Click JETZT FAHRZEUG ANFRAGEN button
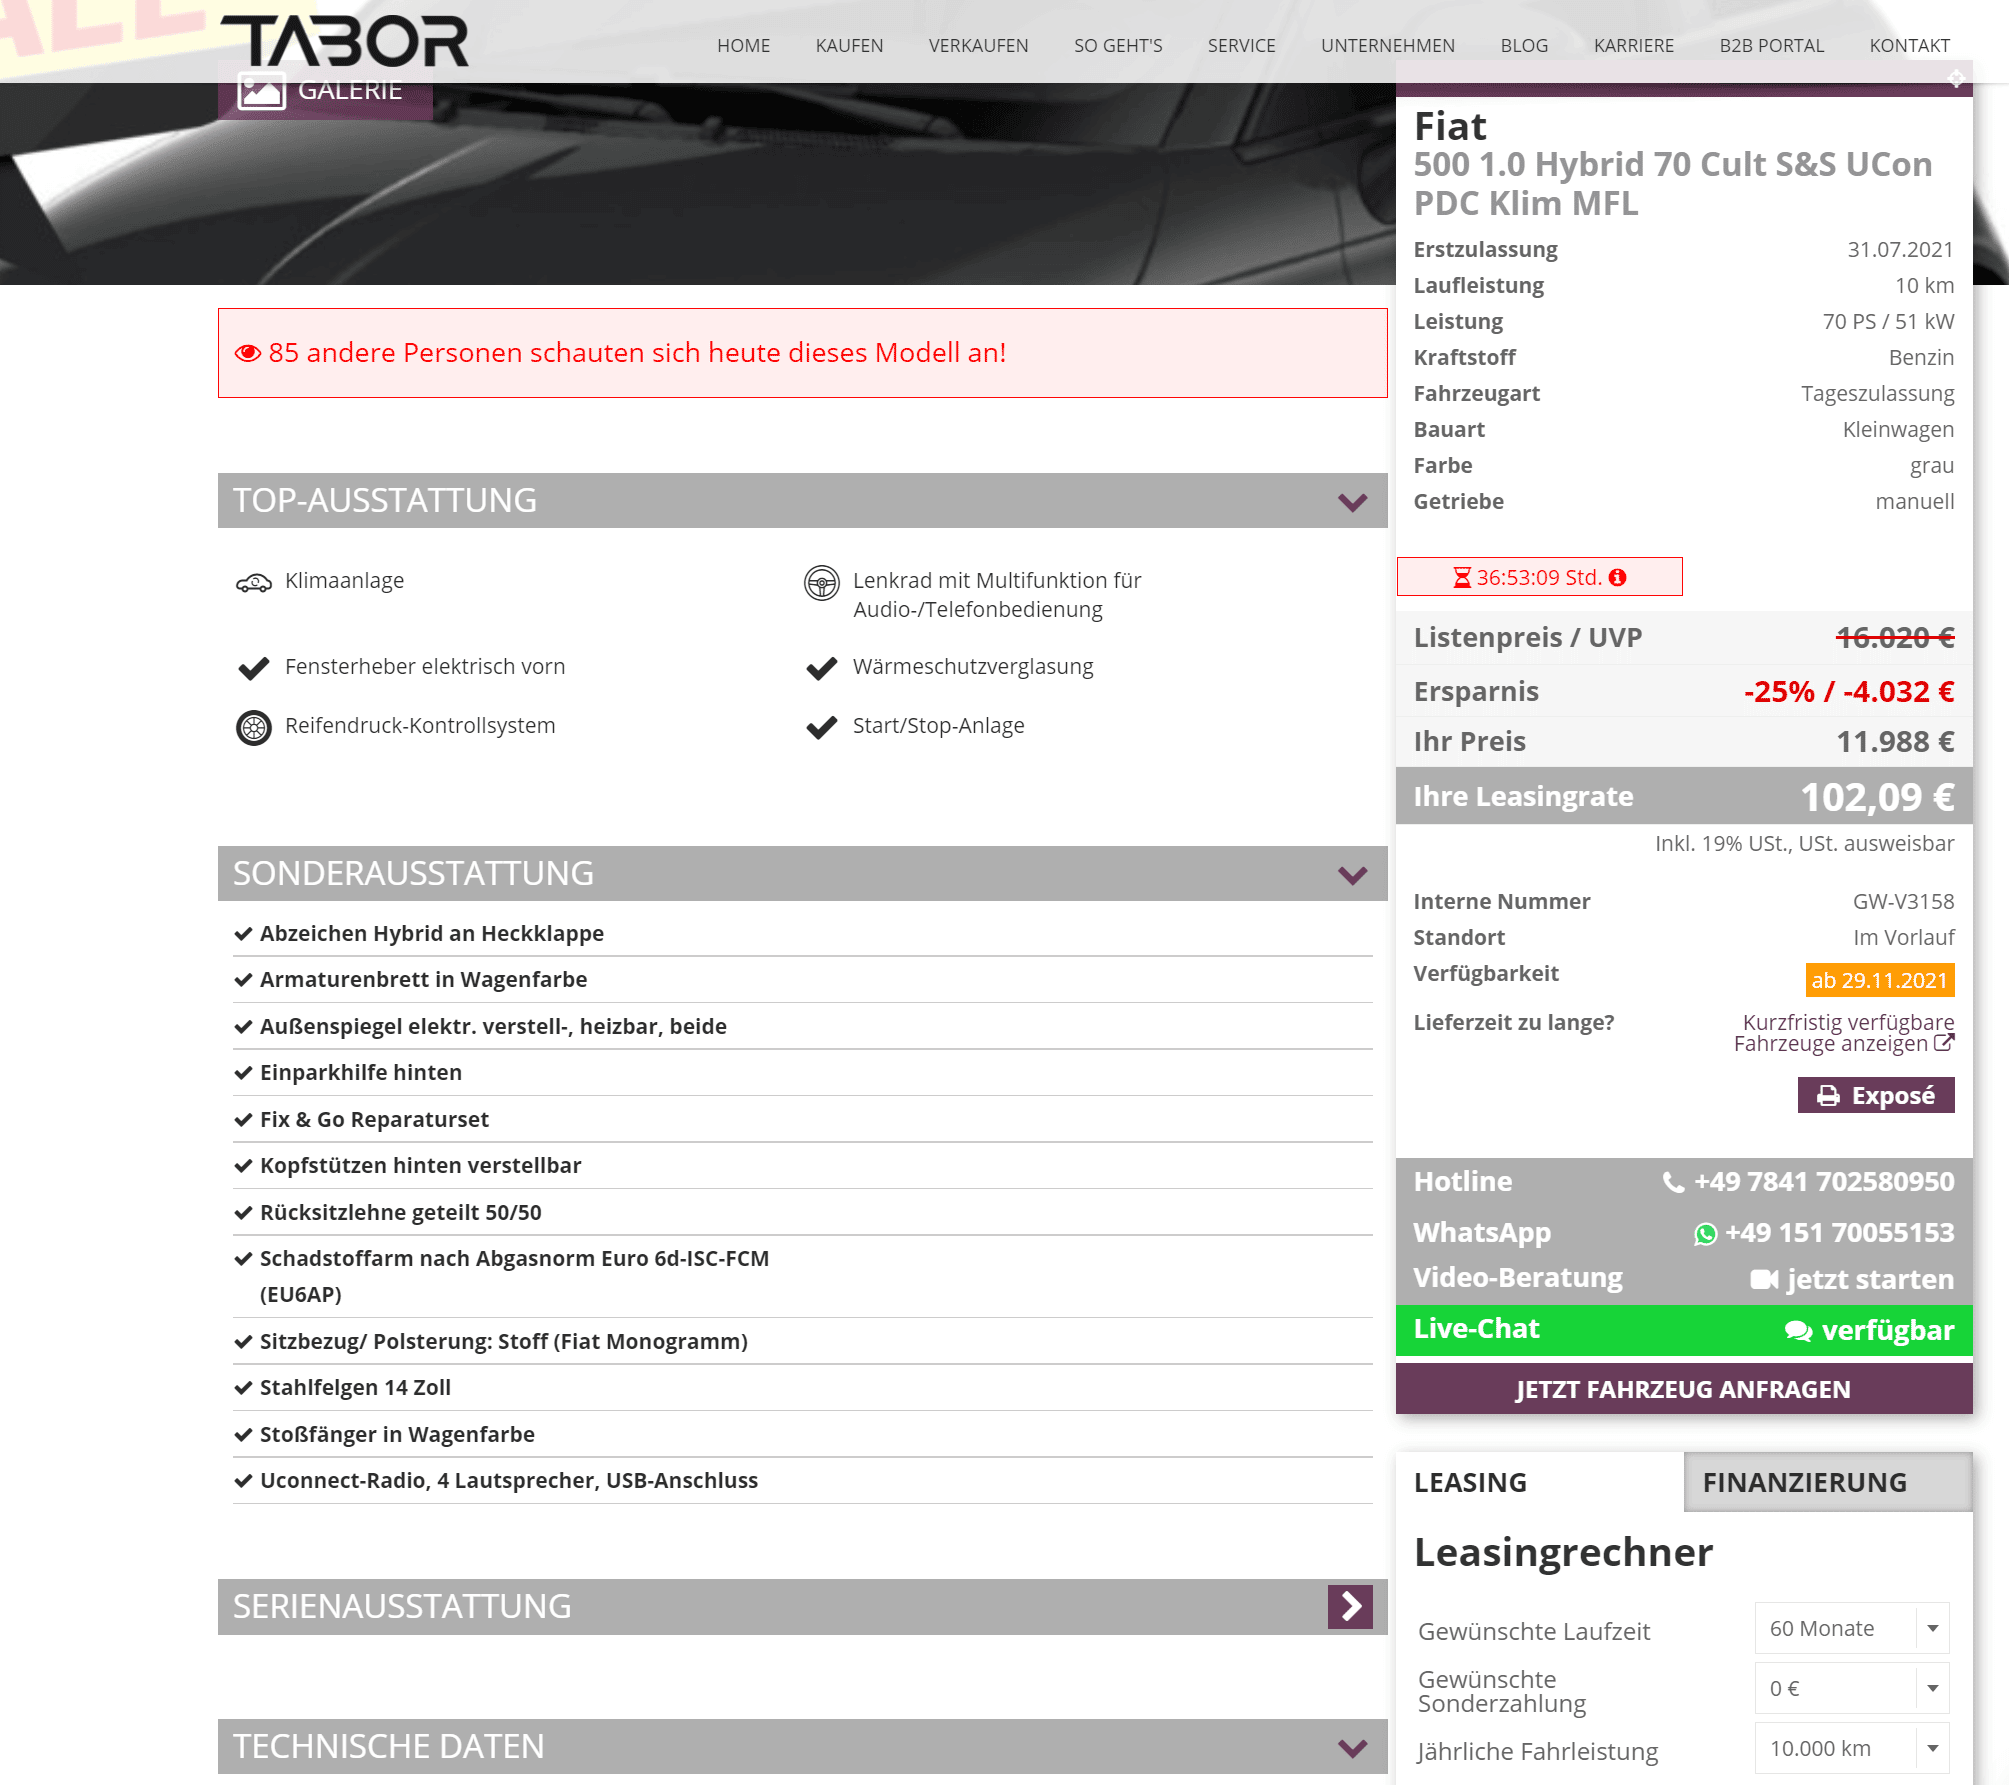The width and height of the screenshot is (2009, 1785). (1684, 1389)
